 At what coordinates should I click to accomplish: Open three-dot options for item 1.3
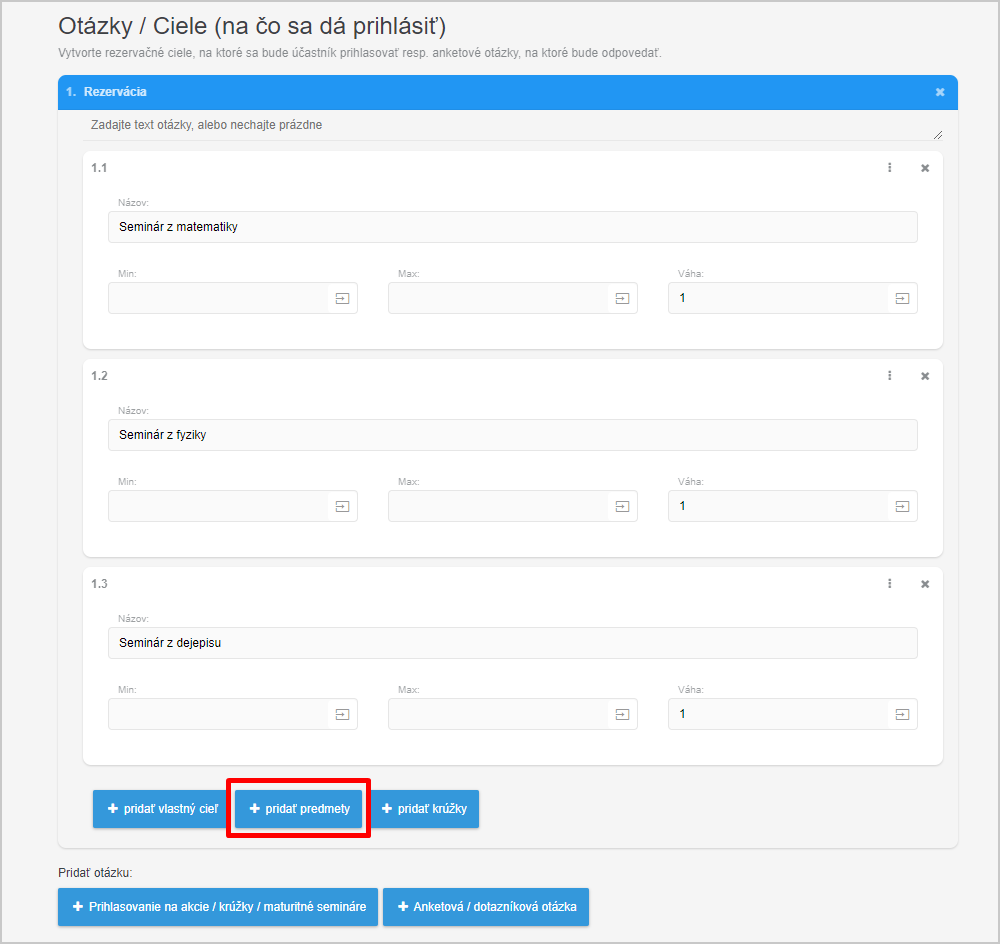pyautogui.click(x=890, y=584)
